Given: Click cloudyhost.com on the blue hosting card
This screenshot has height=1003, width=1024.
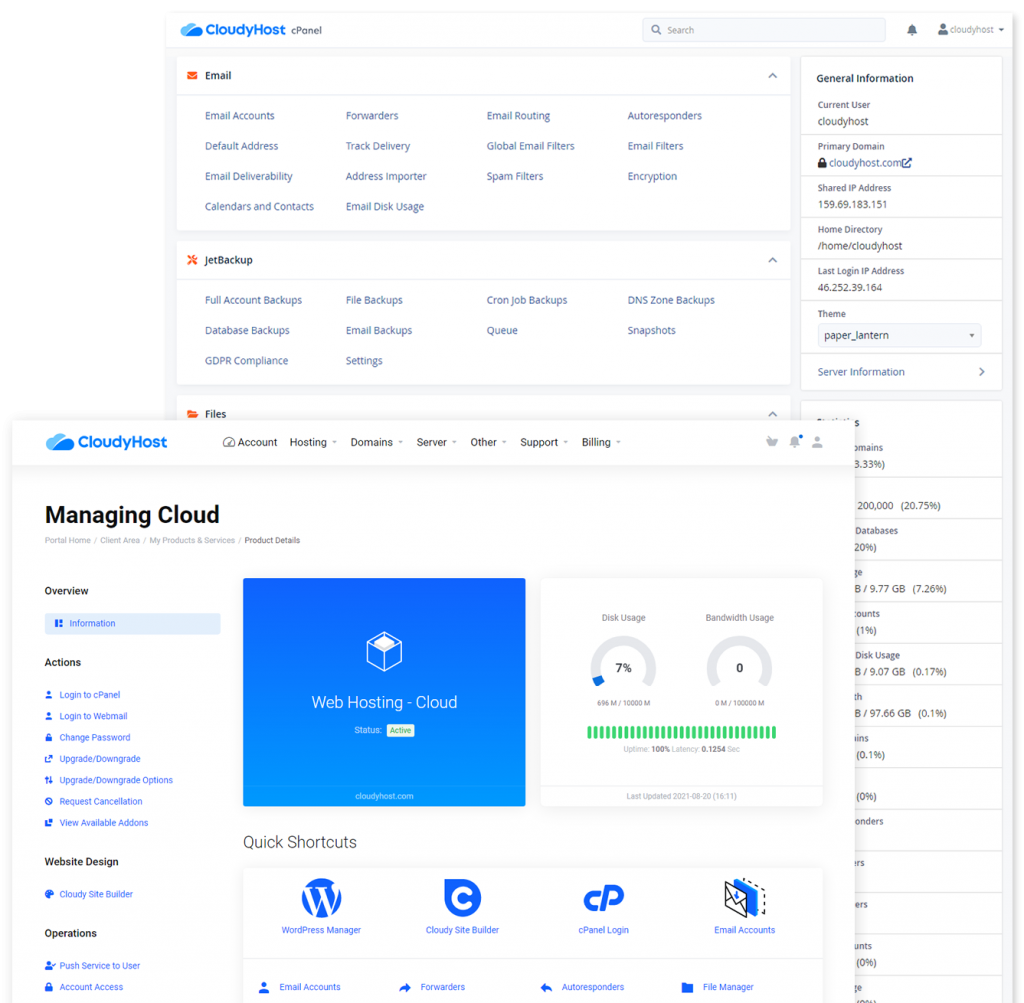Looking at the screenshot, I should click(384, 796).
